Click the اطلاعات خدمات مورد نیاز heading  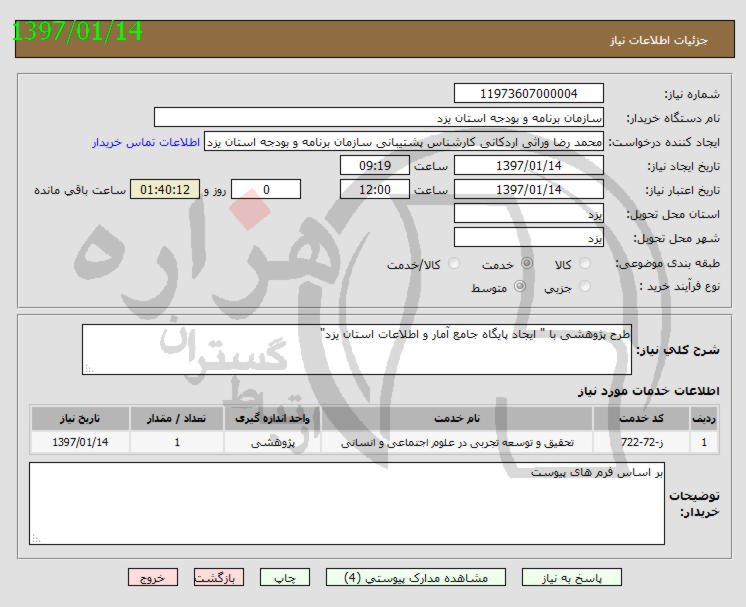pos(648,391)
